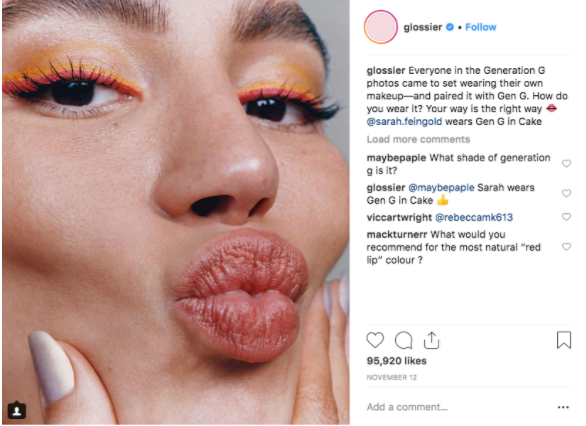Like mackturnerr's red lip comment
586x426 pixels.
(567, 247)
